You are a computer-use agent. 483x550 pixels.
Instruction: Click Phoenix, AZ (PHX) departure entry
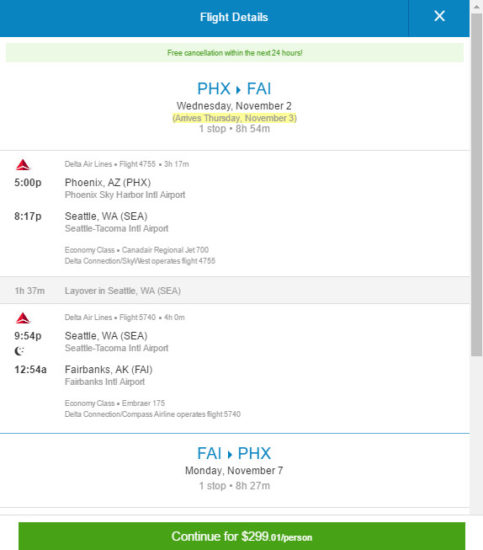coord(108,182)
